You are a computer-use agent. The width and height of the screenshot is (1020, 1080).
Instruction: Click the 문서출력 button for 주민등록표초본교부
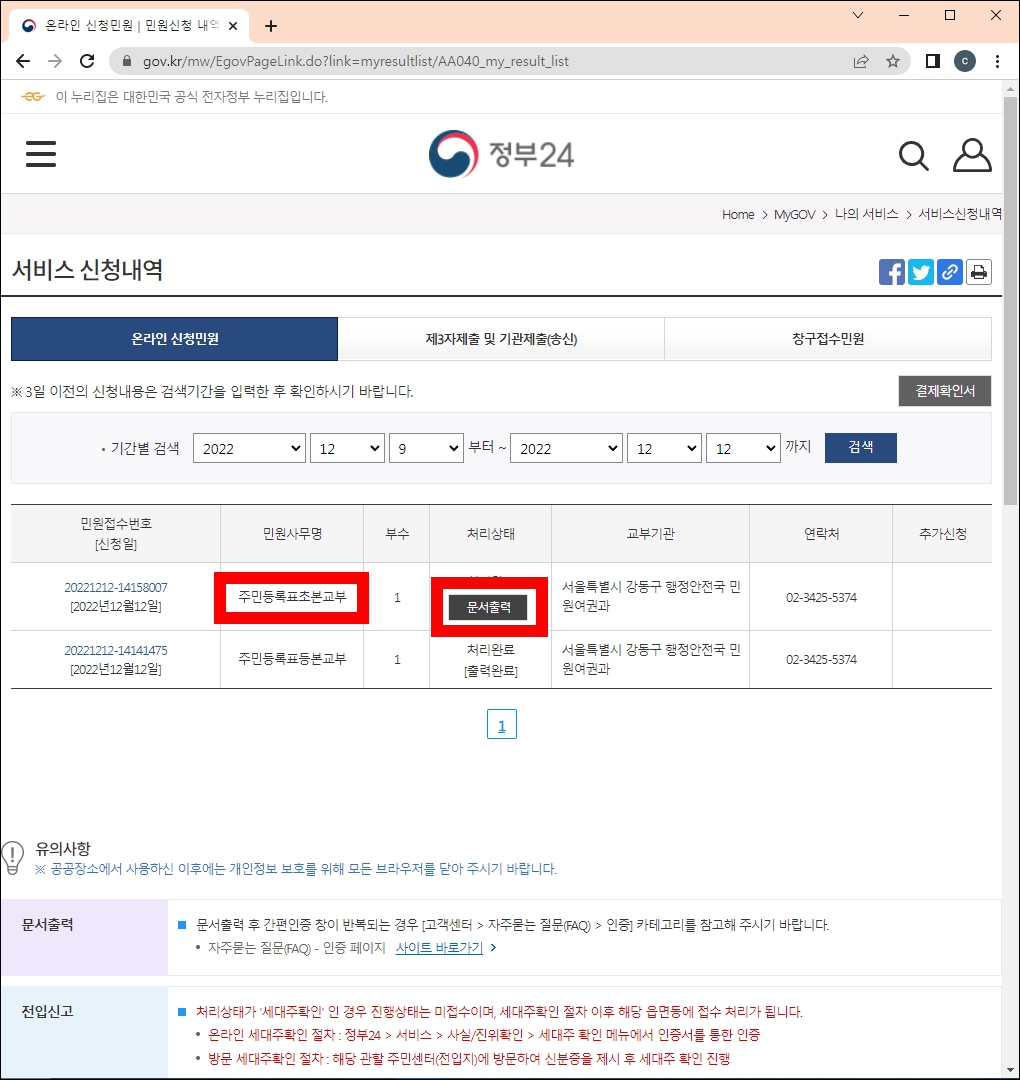(489, 607)
